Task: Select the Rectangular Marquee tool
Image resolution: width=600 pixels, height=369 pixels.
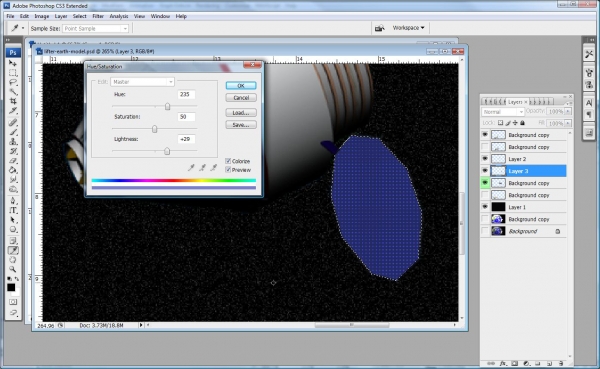Action: (x=13, y=73)
